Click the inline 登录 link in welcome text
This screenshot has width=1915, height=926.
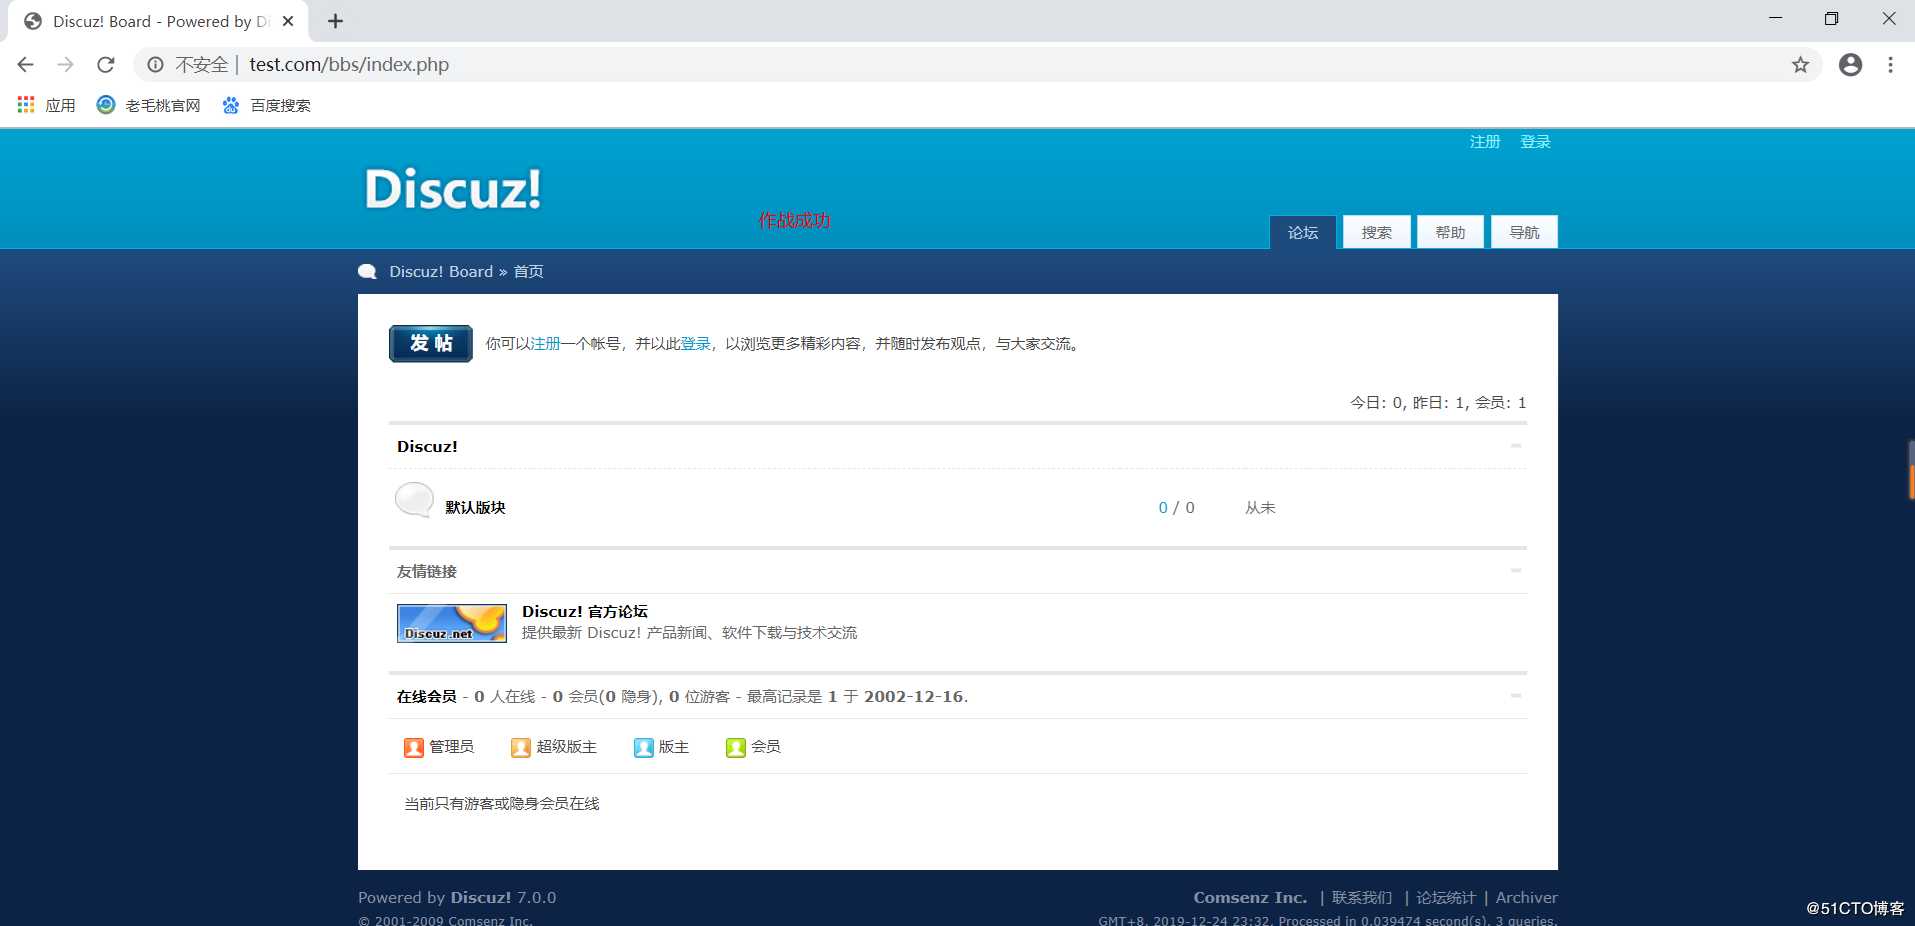coord(696,344)
